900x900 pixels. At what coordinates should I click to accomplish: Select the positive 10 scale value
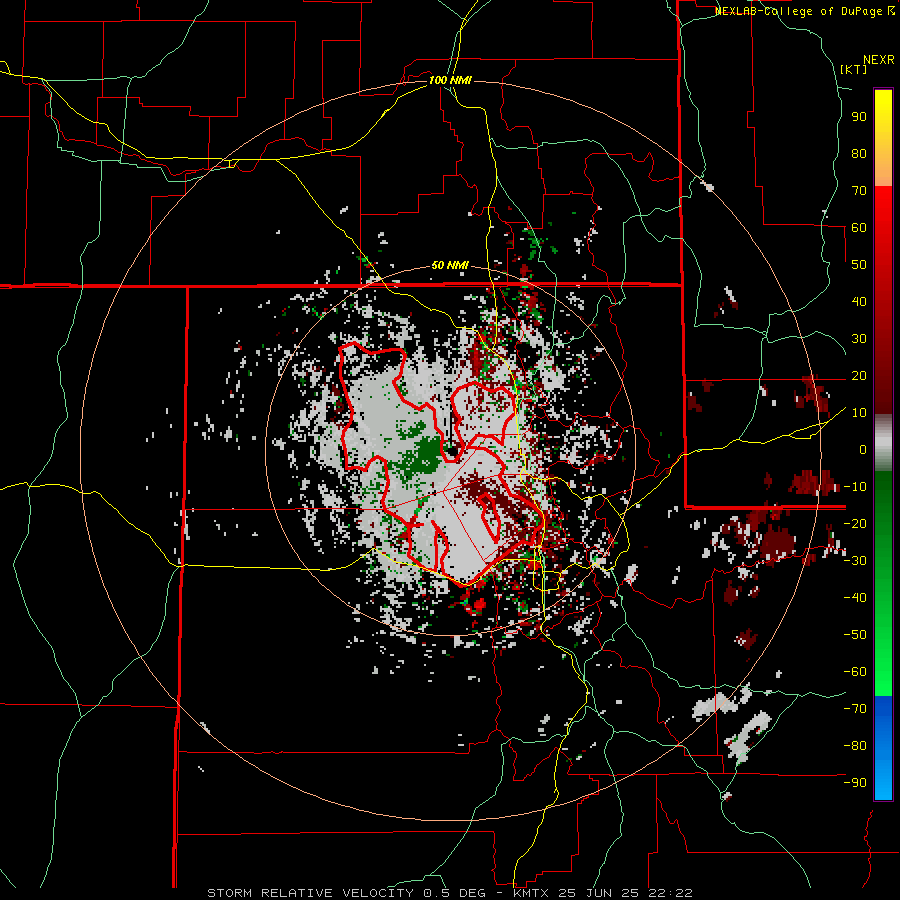tap(859, 413)
